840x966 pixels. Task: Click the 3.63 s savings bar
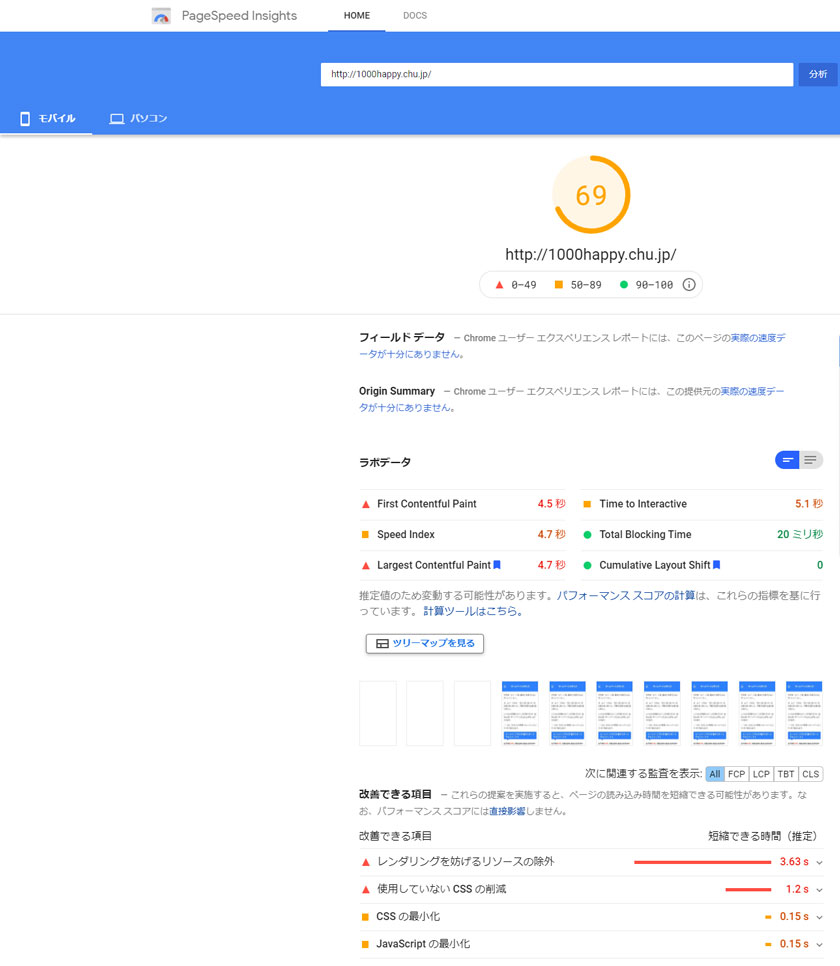coord(703,862)
